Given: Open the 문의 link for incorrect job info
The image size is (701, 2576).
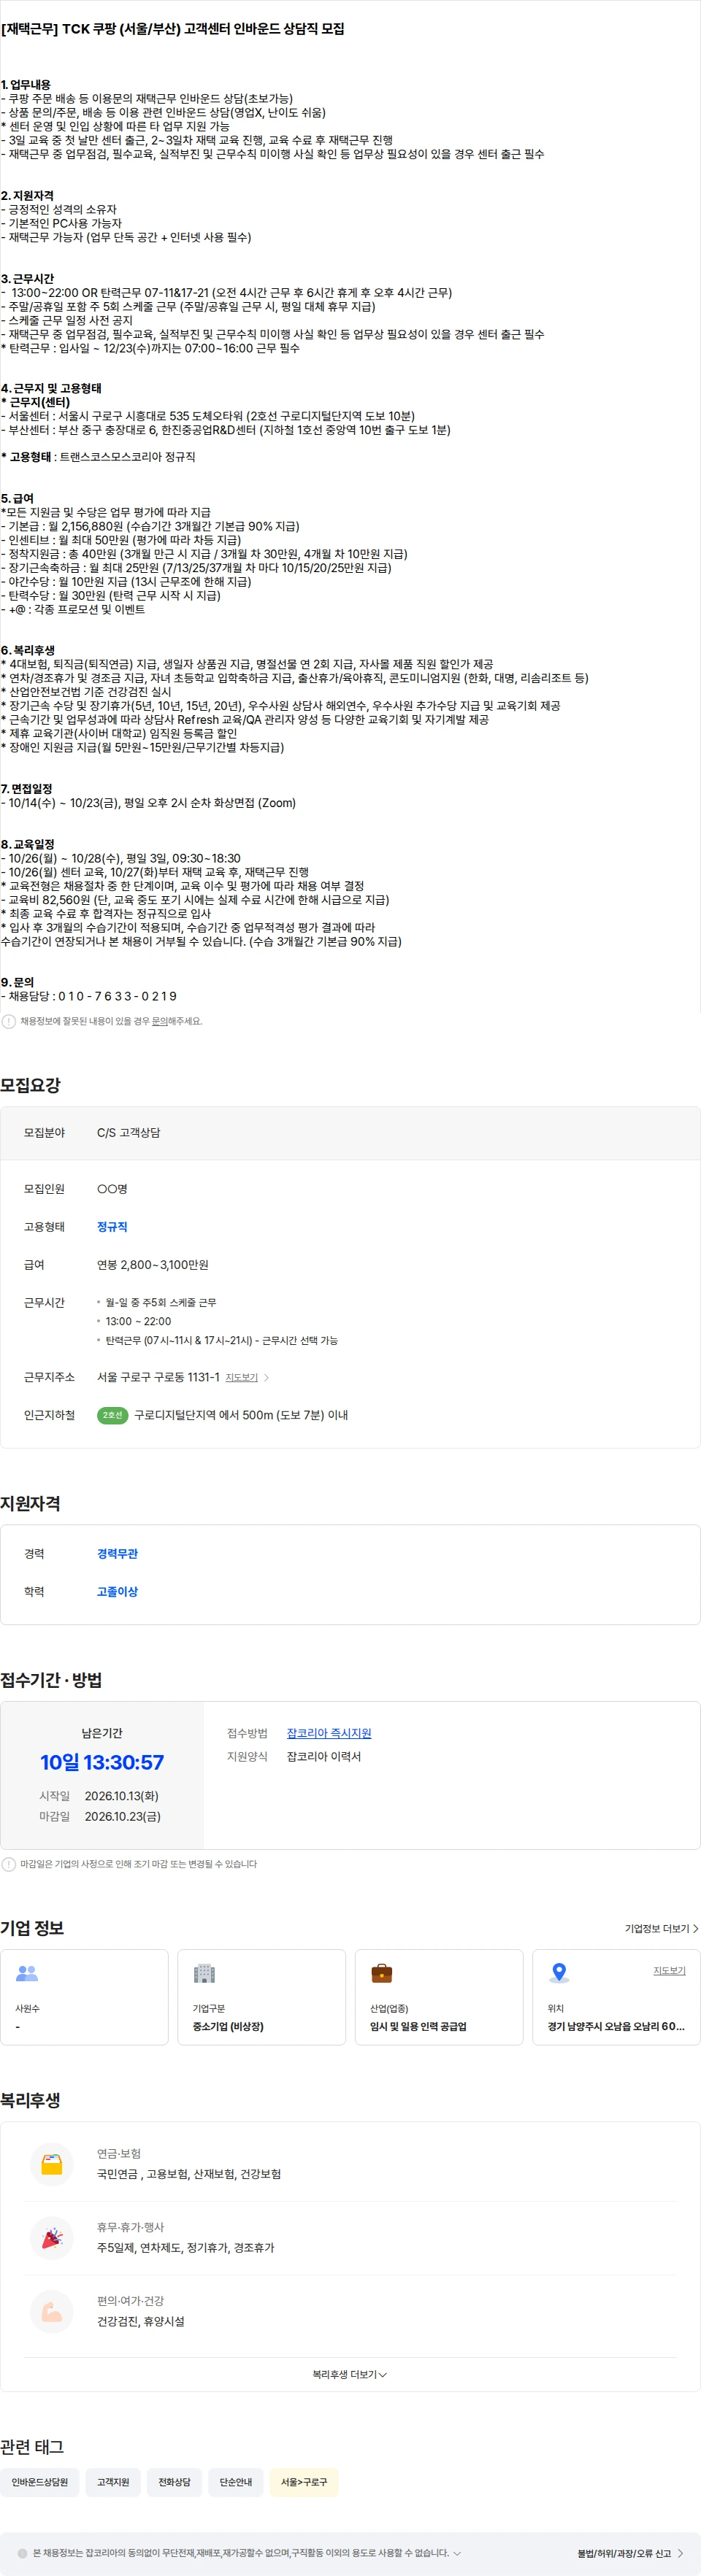Looking at the screenshot, I should tap(159, 1021).
